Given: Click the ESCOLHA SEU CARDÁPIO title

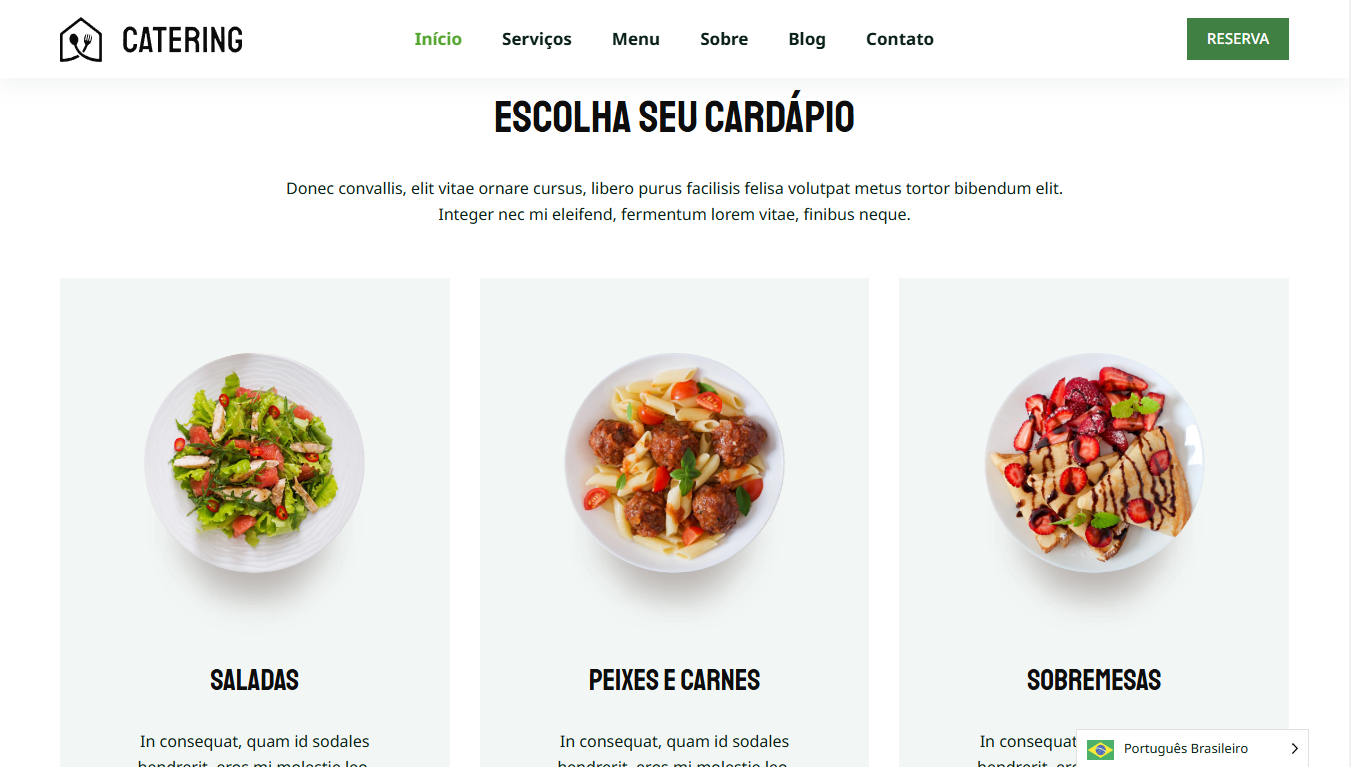Looking at the screenshot, I should [675, 117].
